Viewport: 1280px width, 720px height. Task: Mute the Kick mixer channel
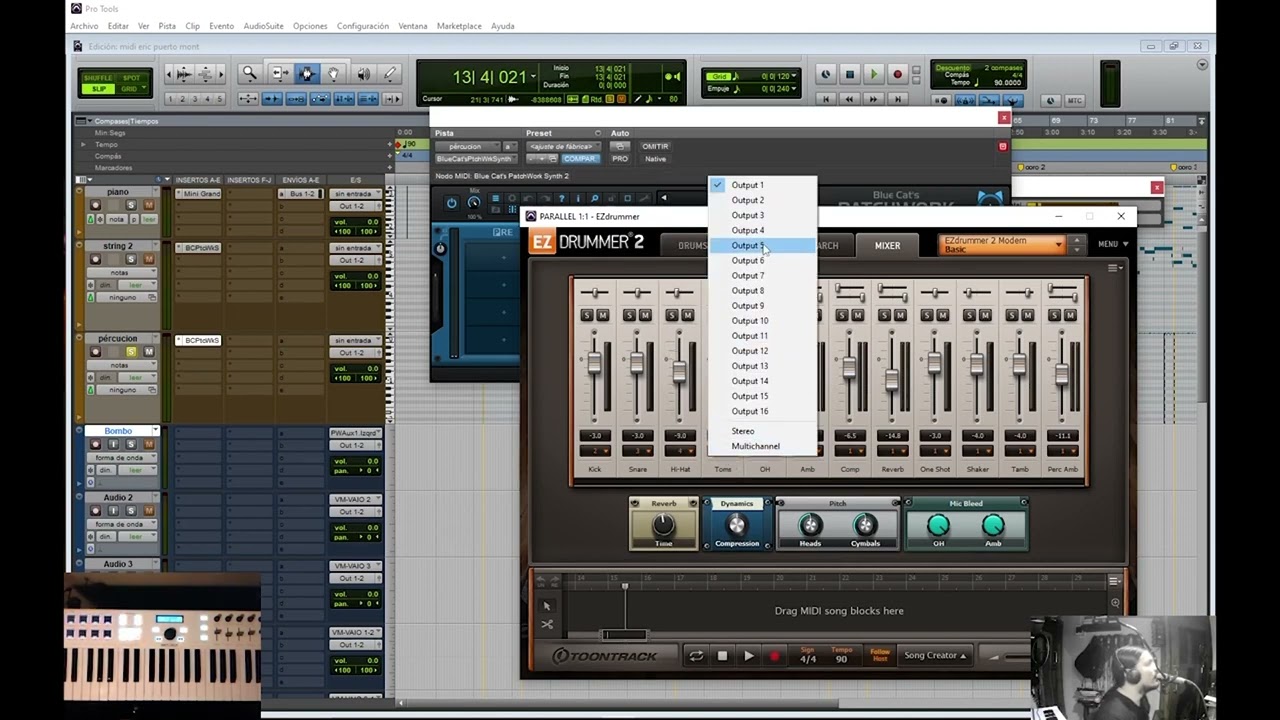[602, 315]
